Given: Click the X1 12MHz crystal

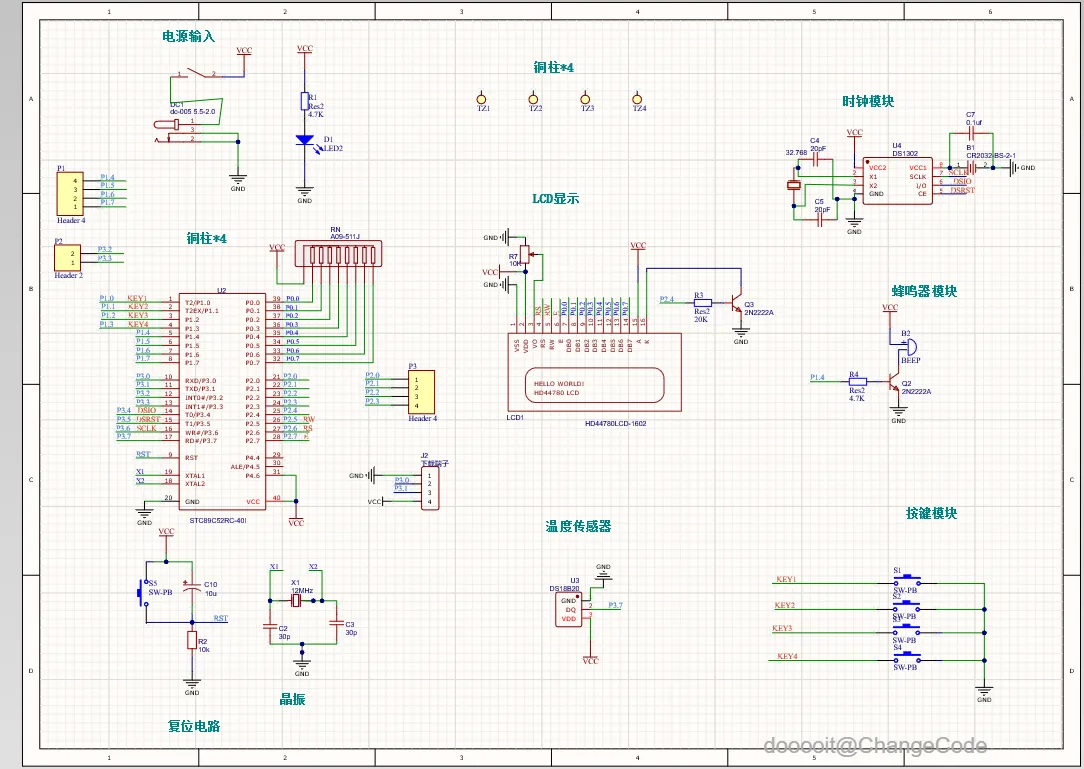Looking at the screenshot, I should [x=295, y=601].
